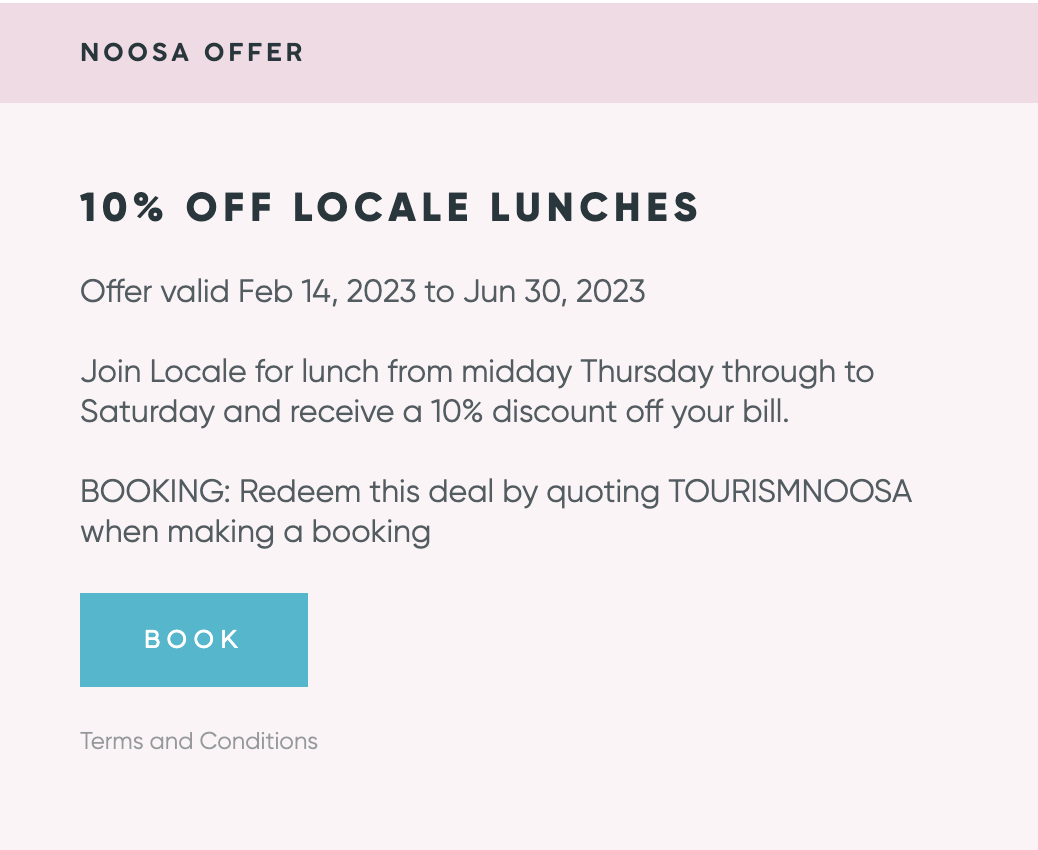The image size is (1038, 850).
Task: Click the TOURISMNOOSA promo code text
Action: pos(790,492)
